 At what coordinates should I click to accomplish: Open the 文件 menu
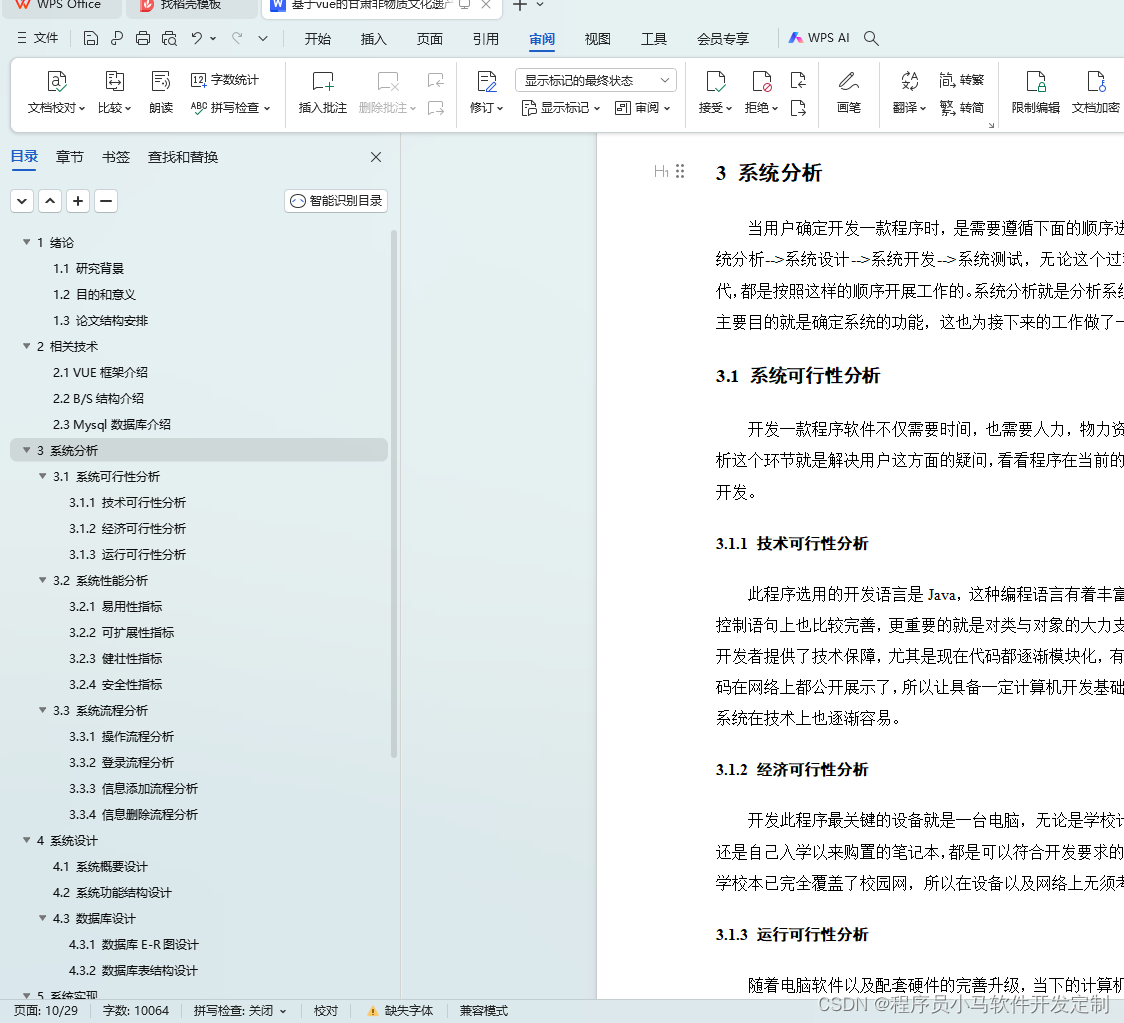pyautogui.click(x=38, y=38)
